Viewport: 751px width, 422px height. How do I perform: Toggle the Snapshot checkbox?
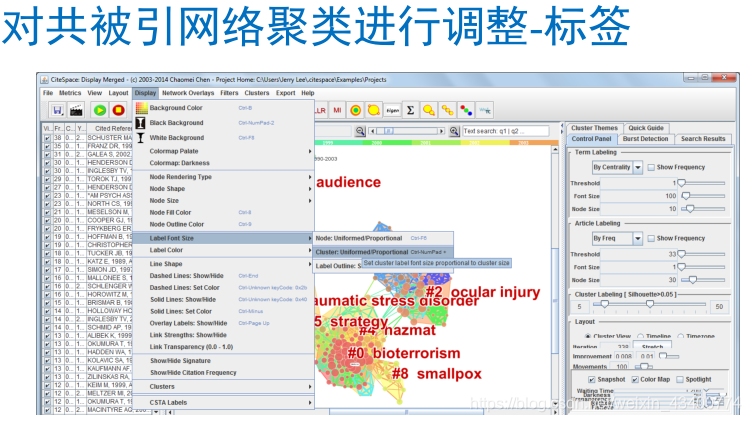tap(592, 379)
